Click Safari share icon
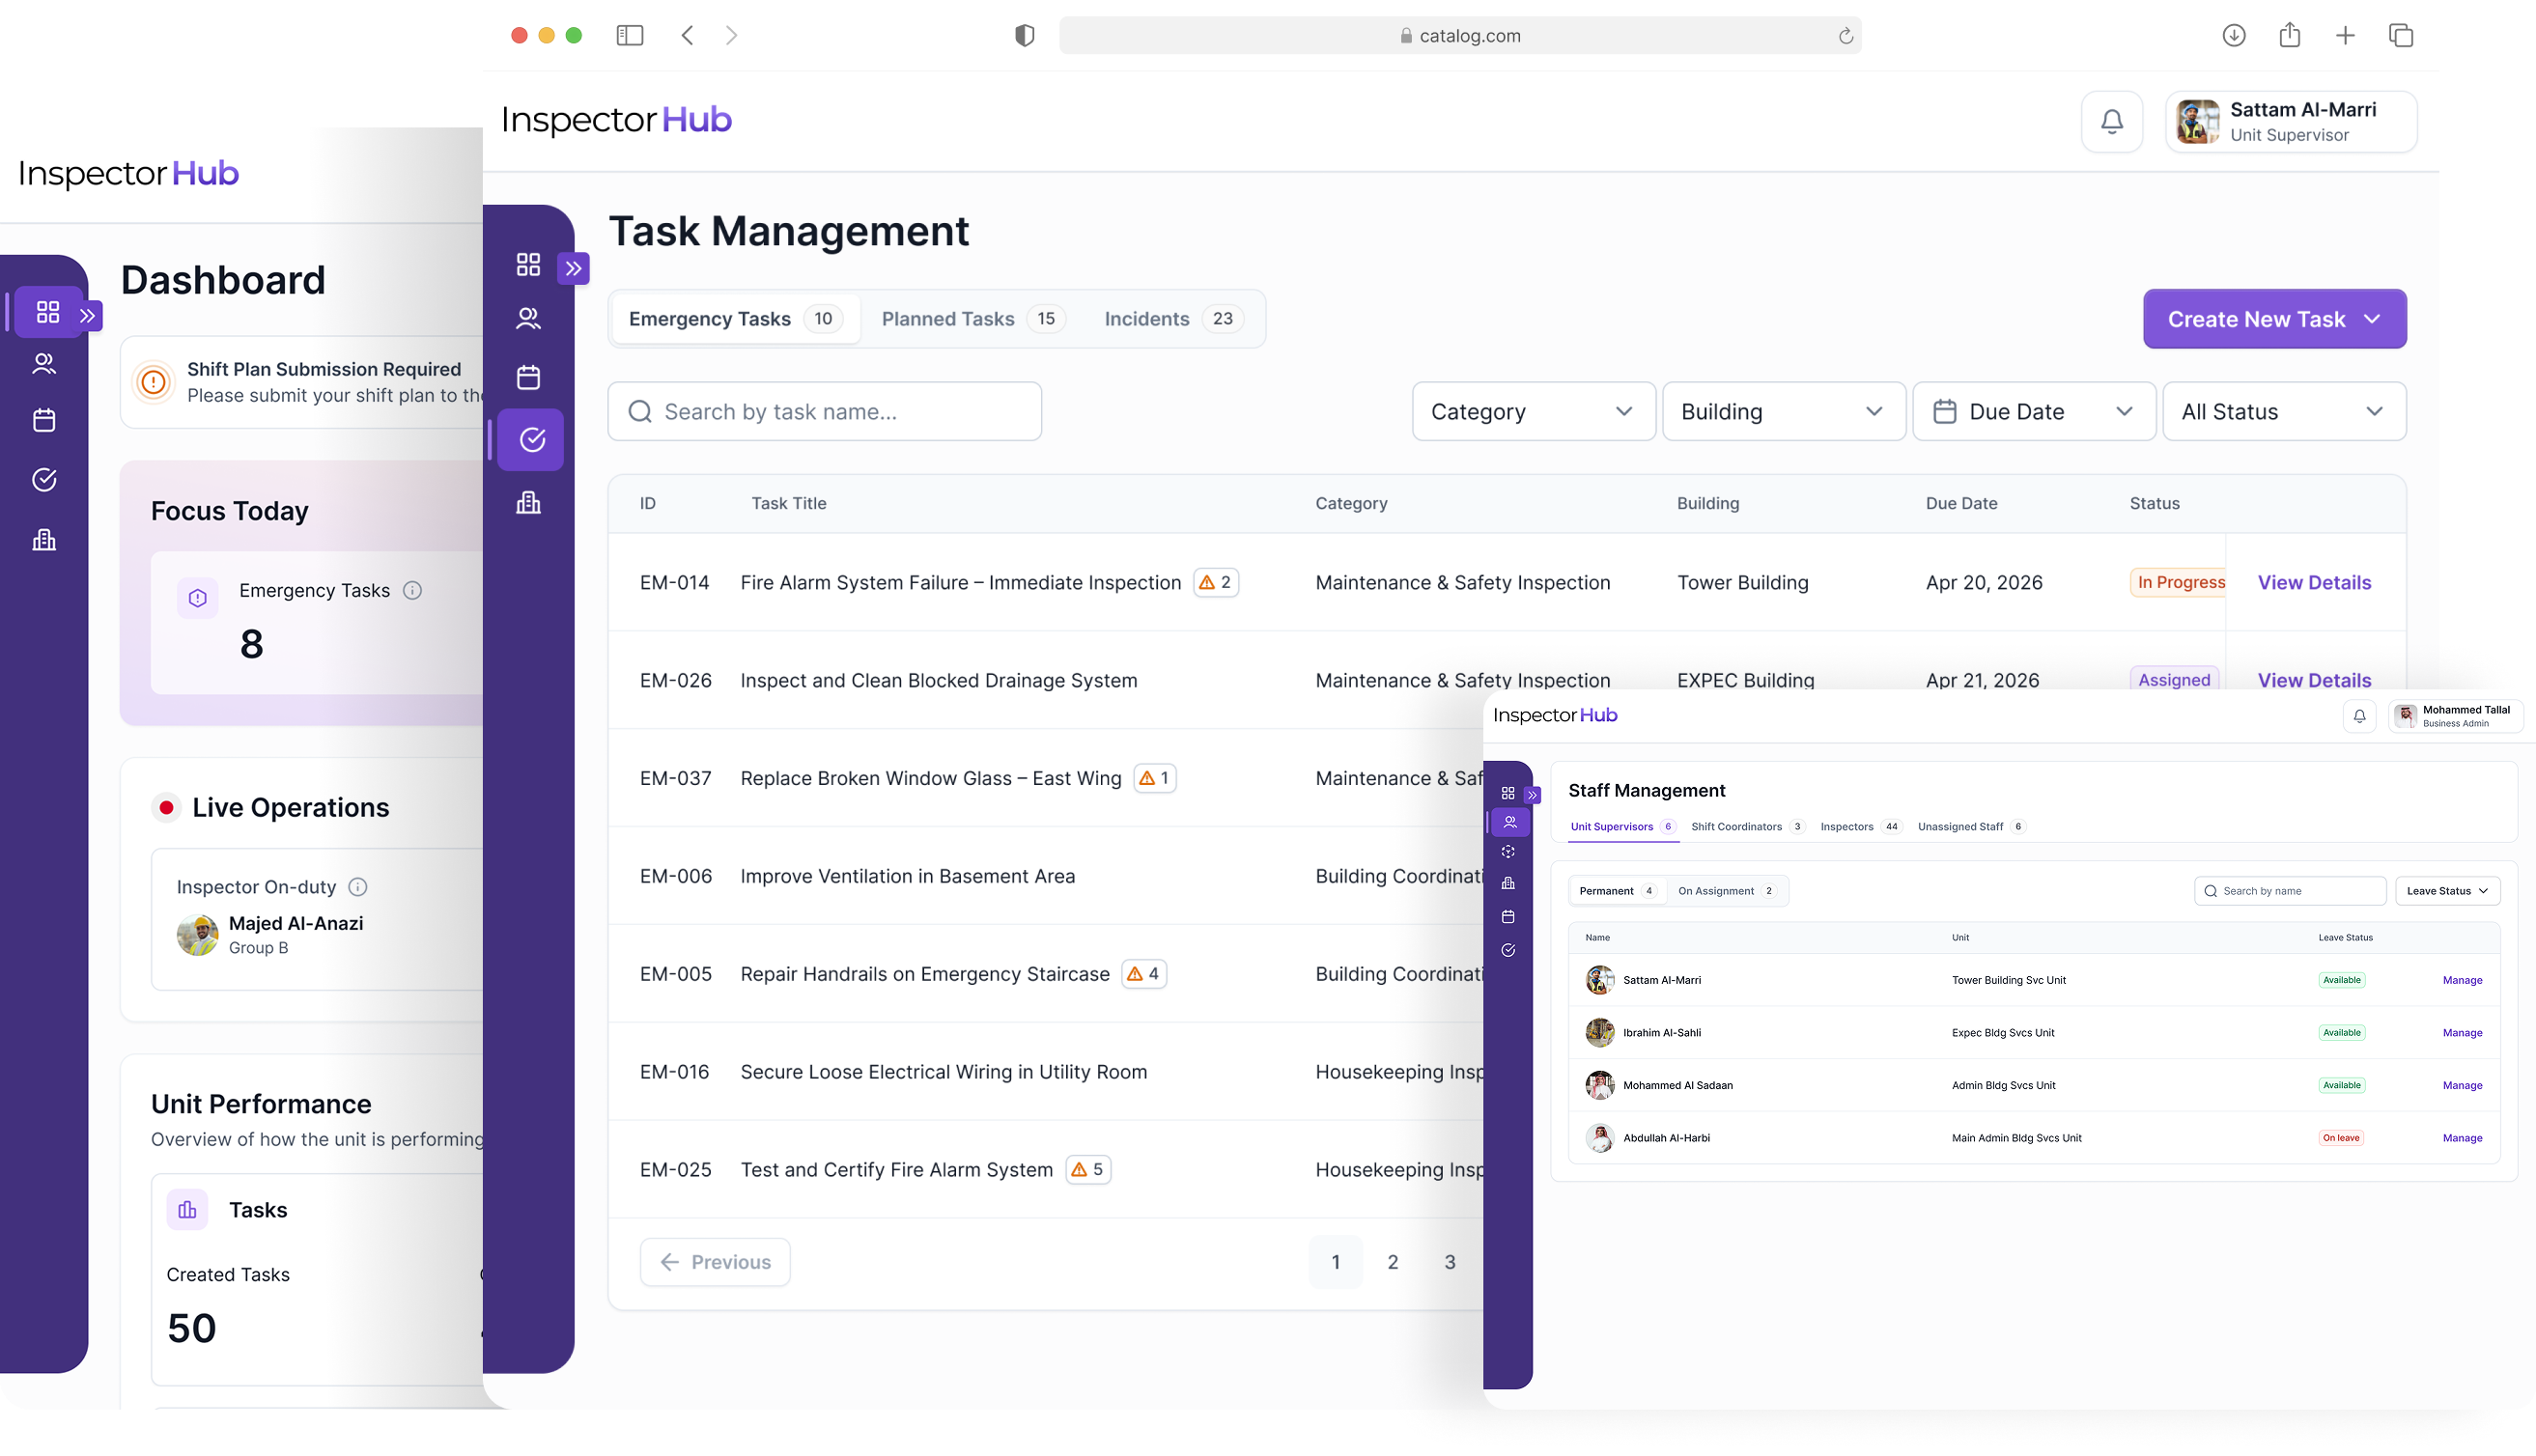The image size is (2536, 1456). click(2289, 36)
